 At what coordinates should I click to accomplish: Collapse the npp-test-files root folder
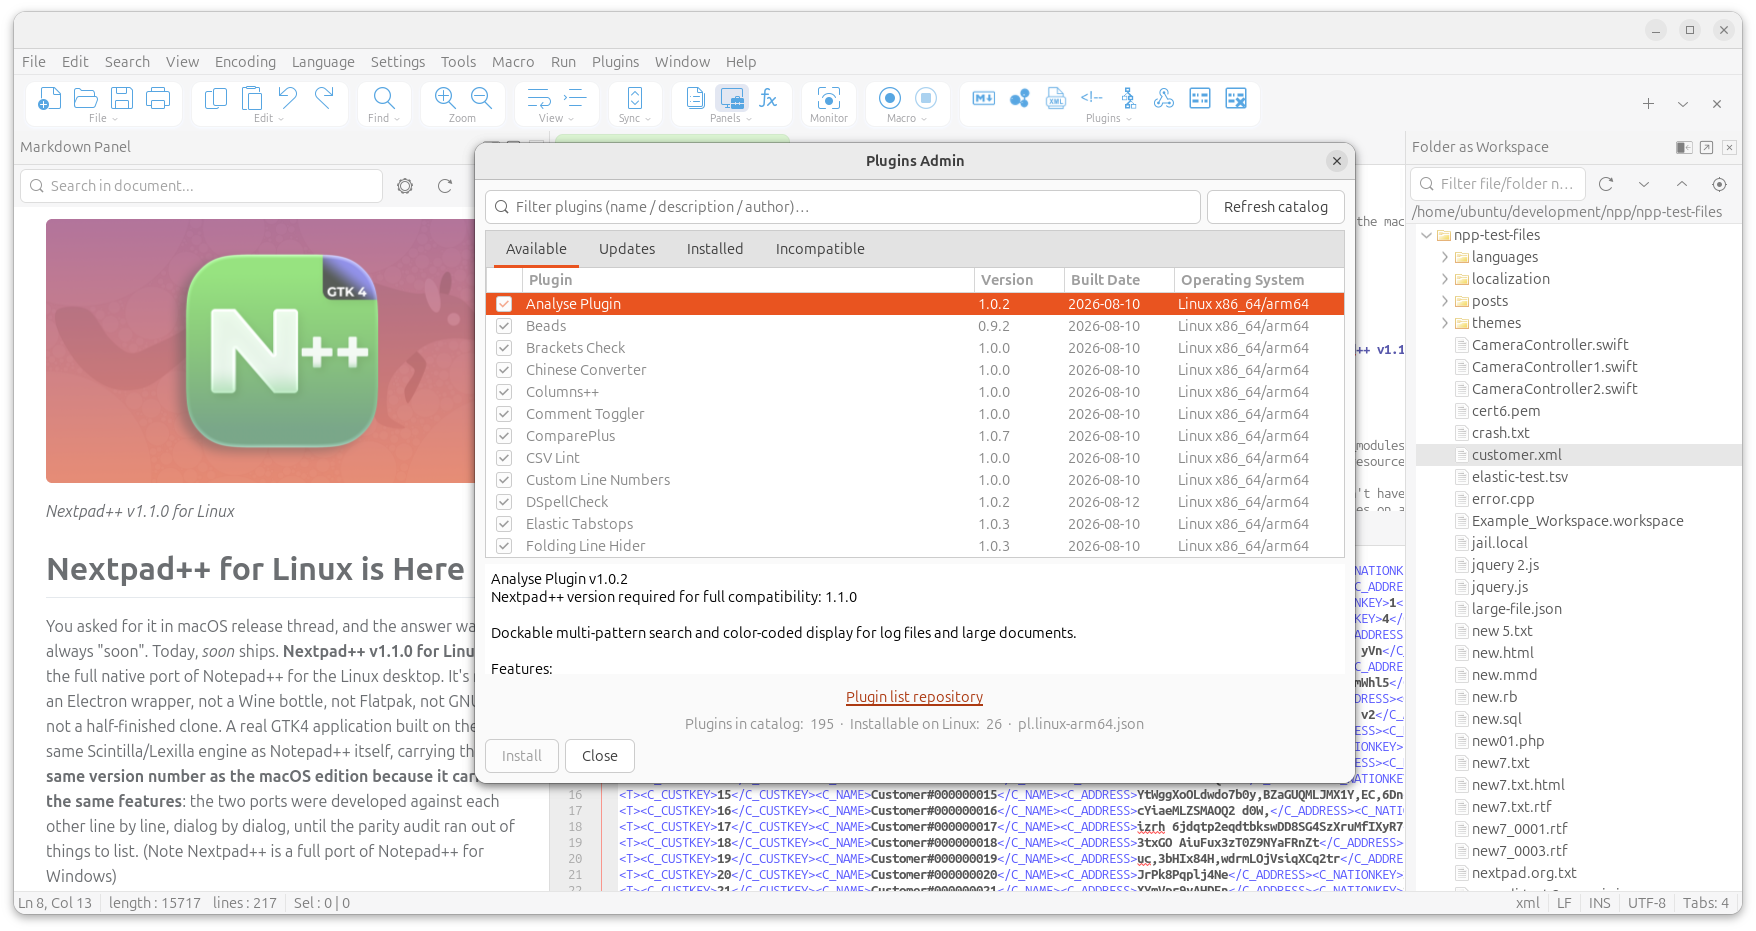click(x=1426, y=235)
